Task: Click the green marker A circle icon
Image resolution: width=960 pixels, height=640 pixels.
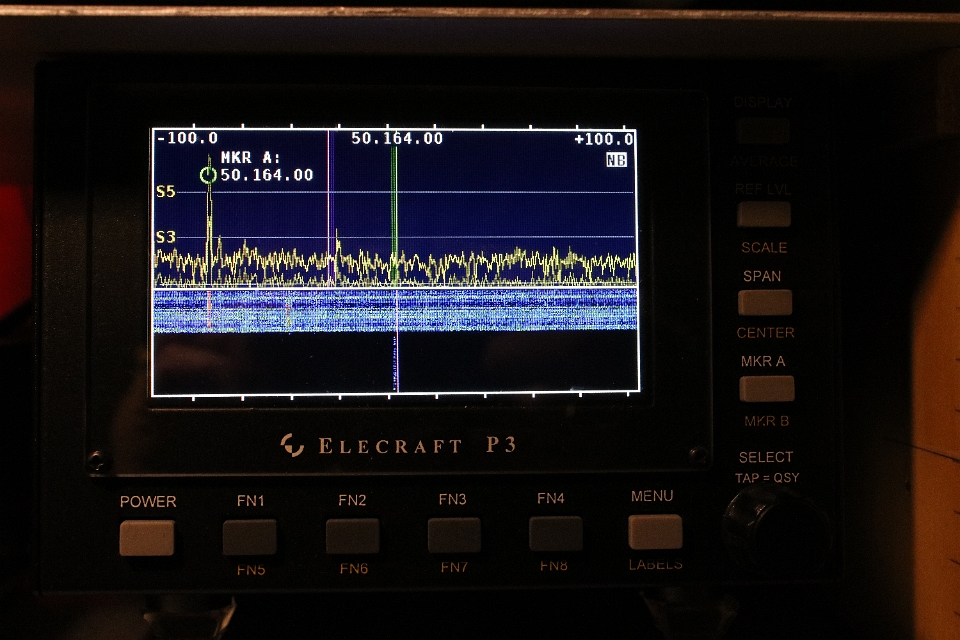Action: click(x=208, y=176)
